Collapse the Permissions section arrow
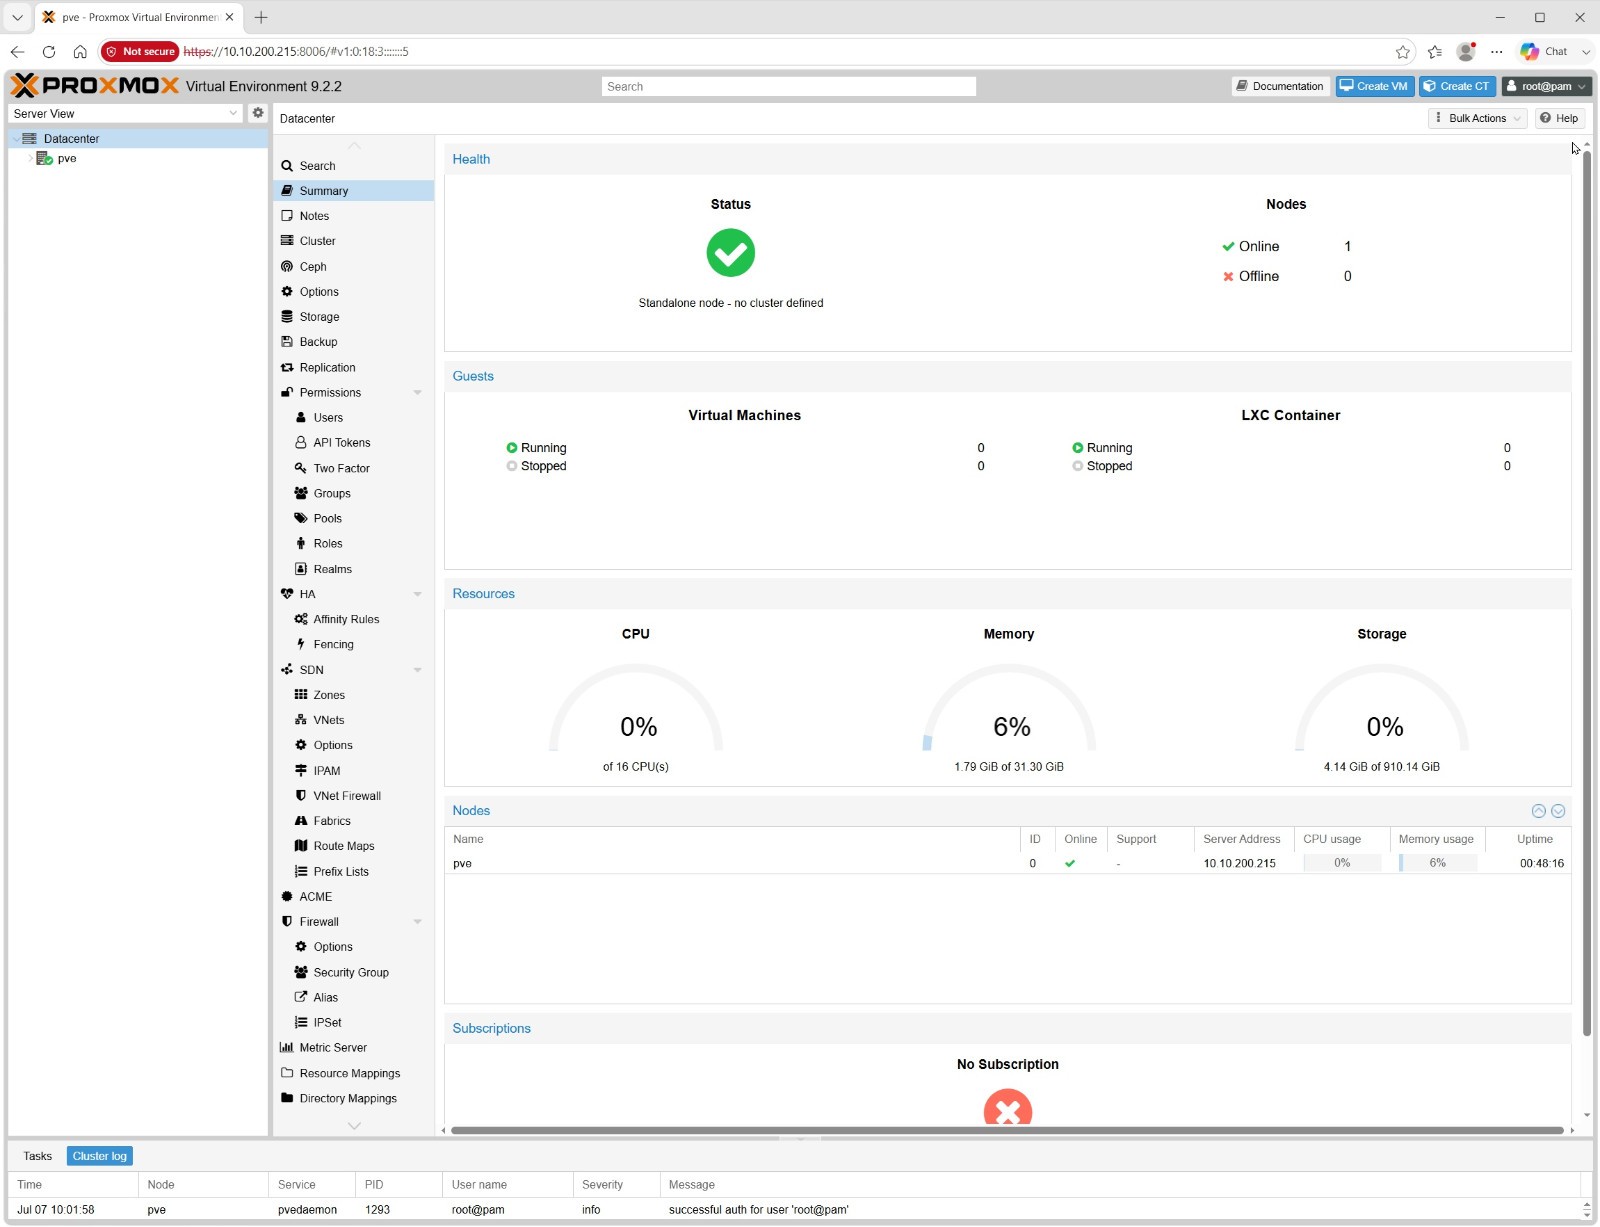The height and width of the screenshot is (1227, 1600). point(418,393)
